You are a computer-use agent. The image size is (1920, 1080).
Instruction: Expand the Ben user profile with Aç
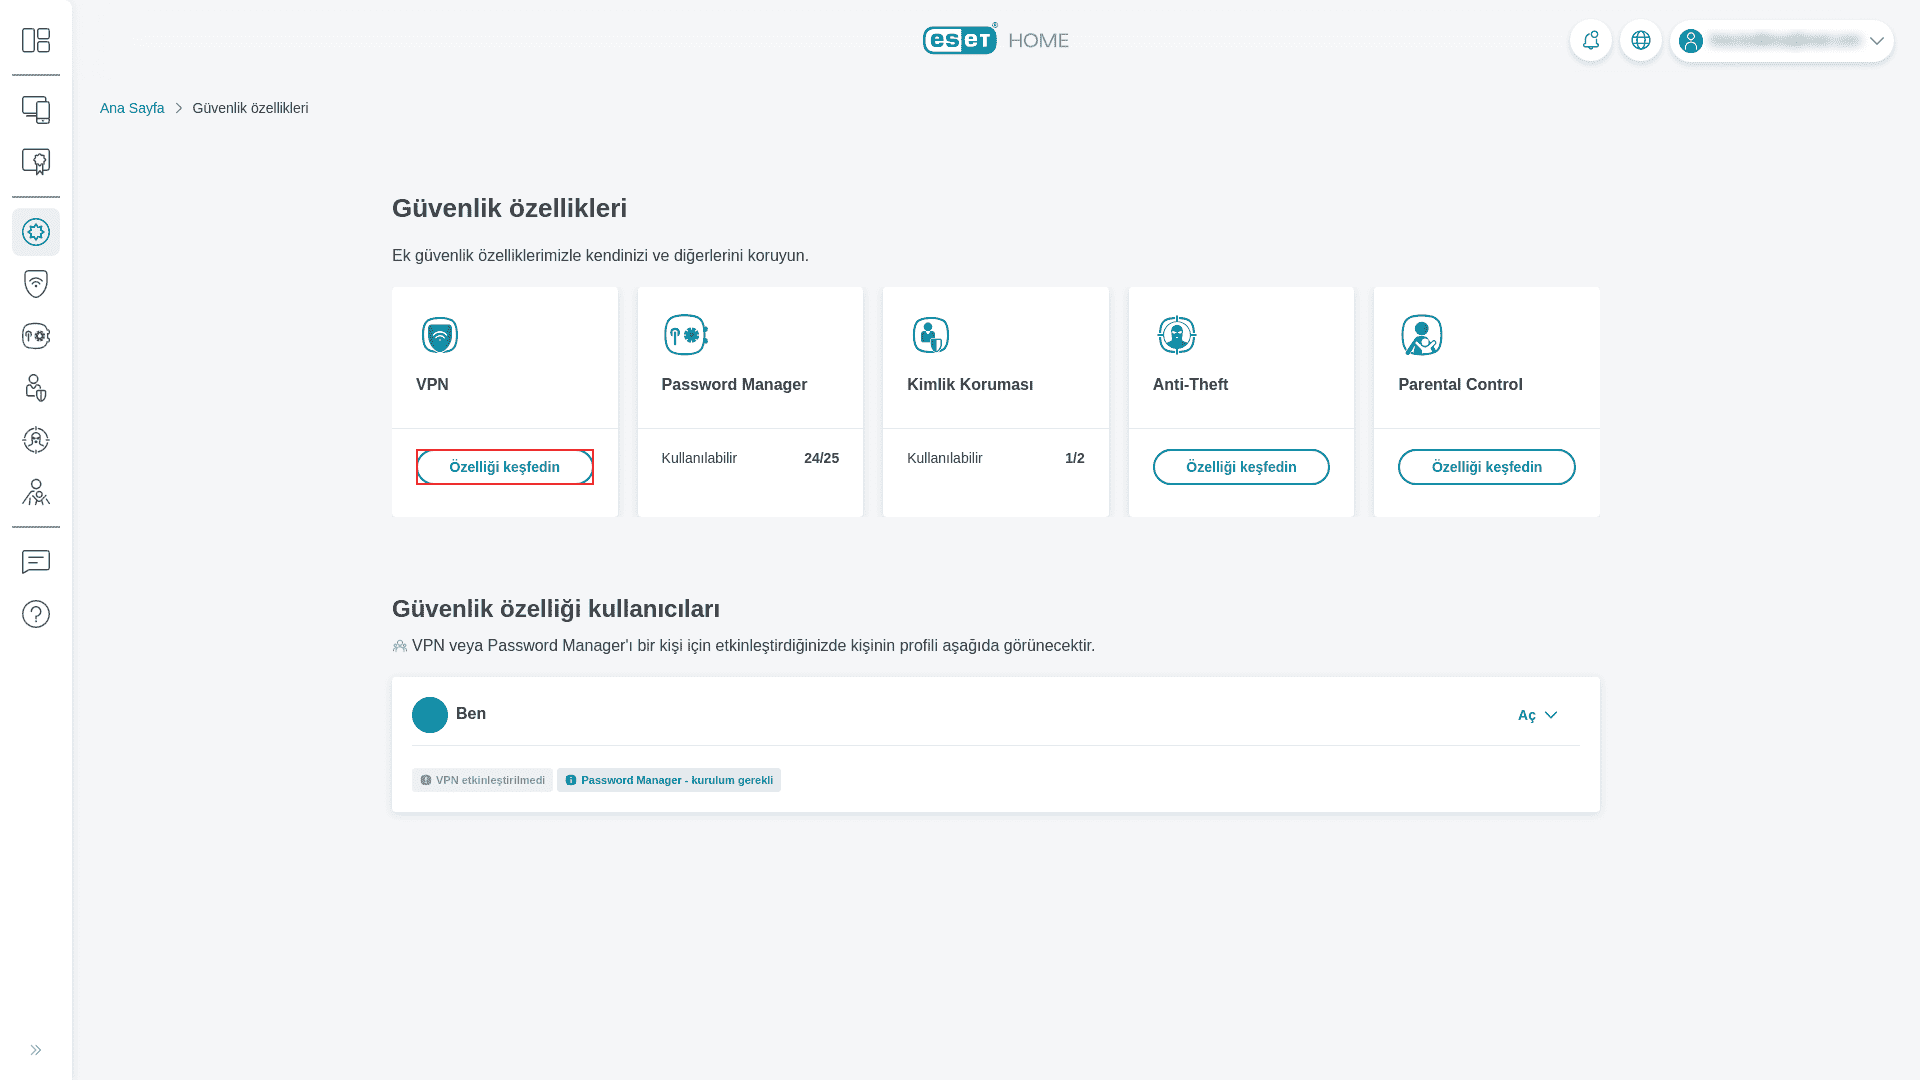pos(1537,715)
